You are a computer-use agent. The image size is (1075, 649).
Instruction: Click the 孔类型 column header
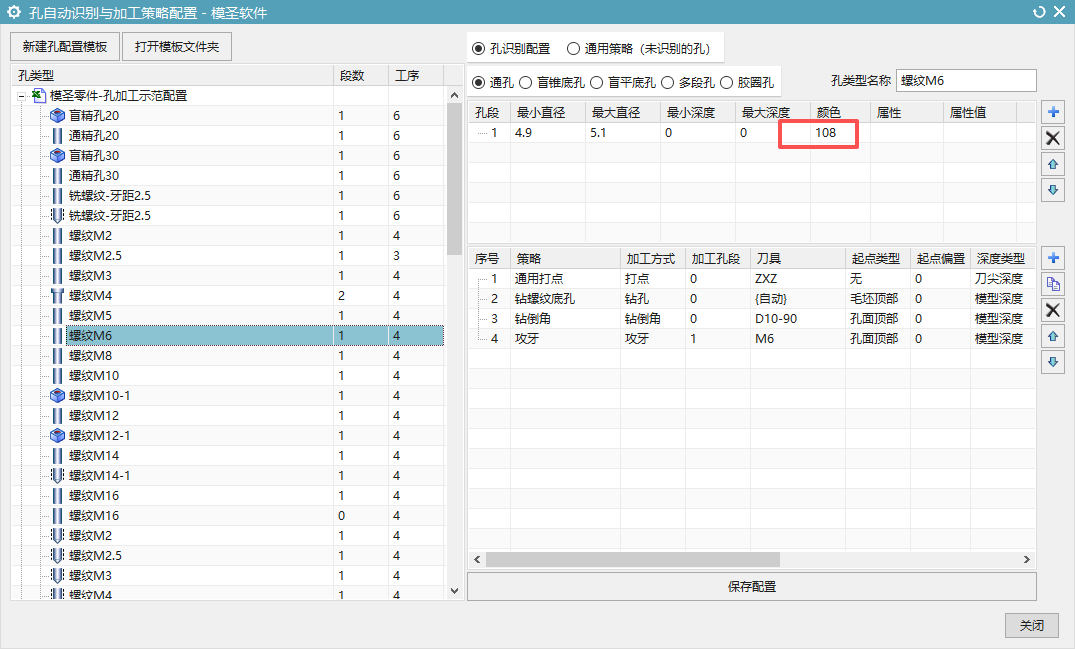pyautogui.click(x=172, y=75)
